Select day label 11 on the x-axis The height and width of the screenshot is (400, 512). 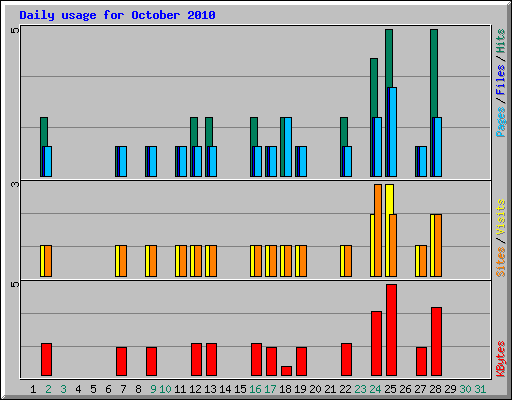click(x=180, y=389)
